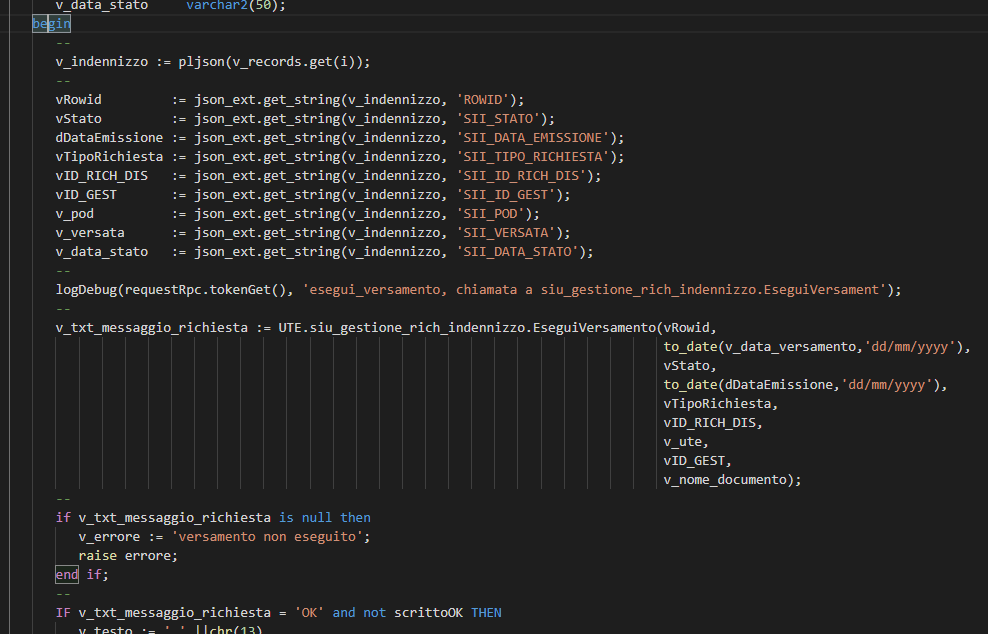Click the highlighted begin keyword

pos(51,23)
